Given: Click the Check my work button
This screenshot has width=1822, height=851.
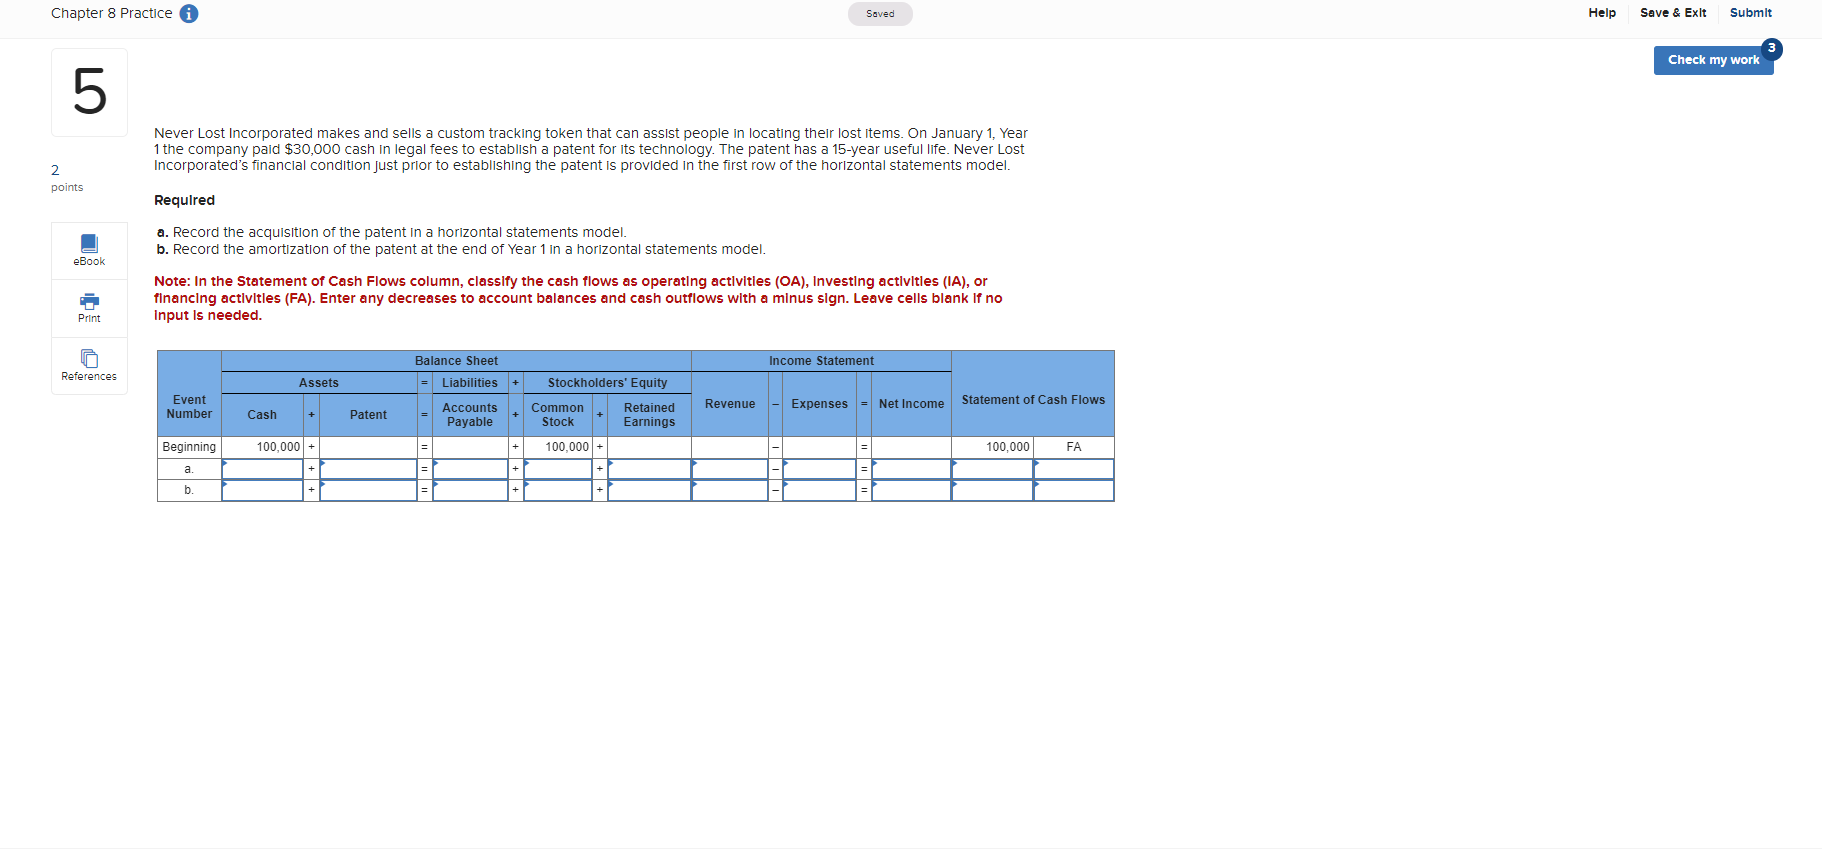Looking at the screenshot, I should 1713,60.
